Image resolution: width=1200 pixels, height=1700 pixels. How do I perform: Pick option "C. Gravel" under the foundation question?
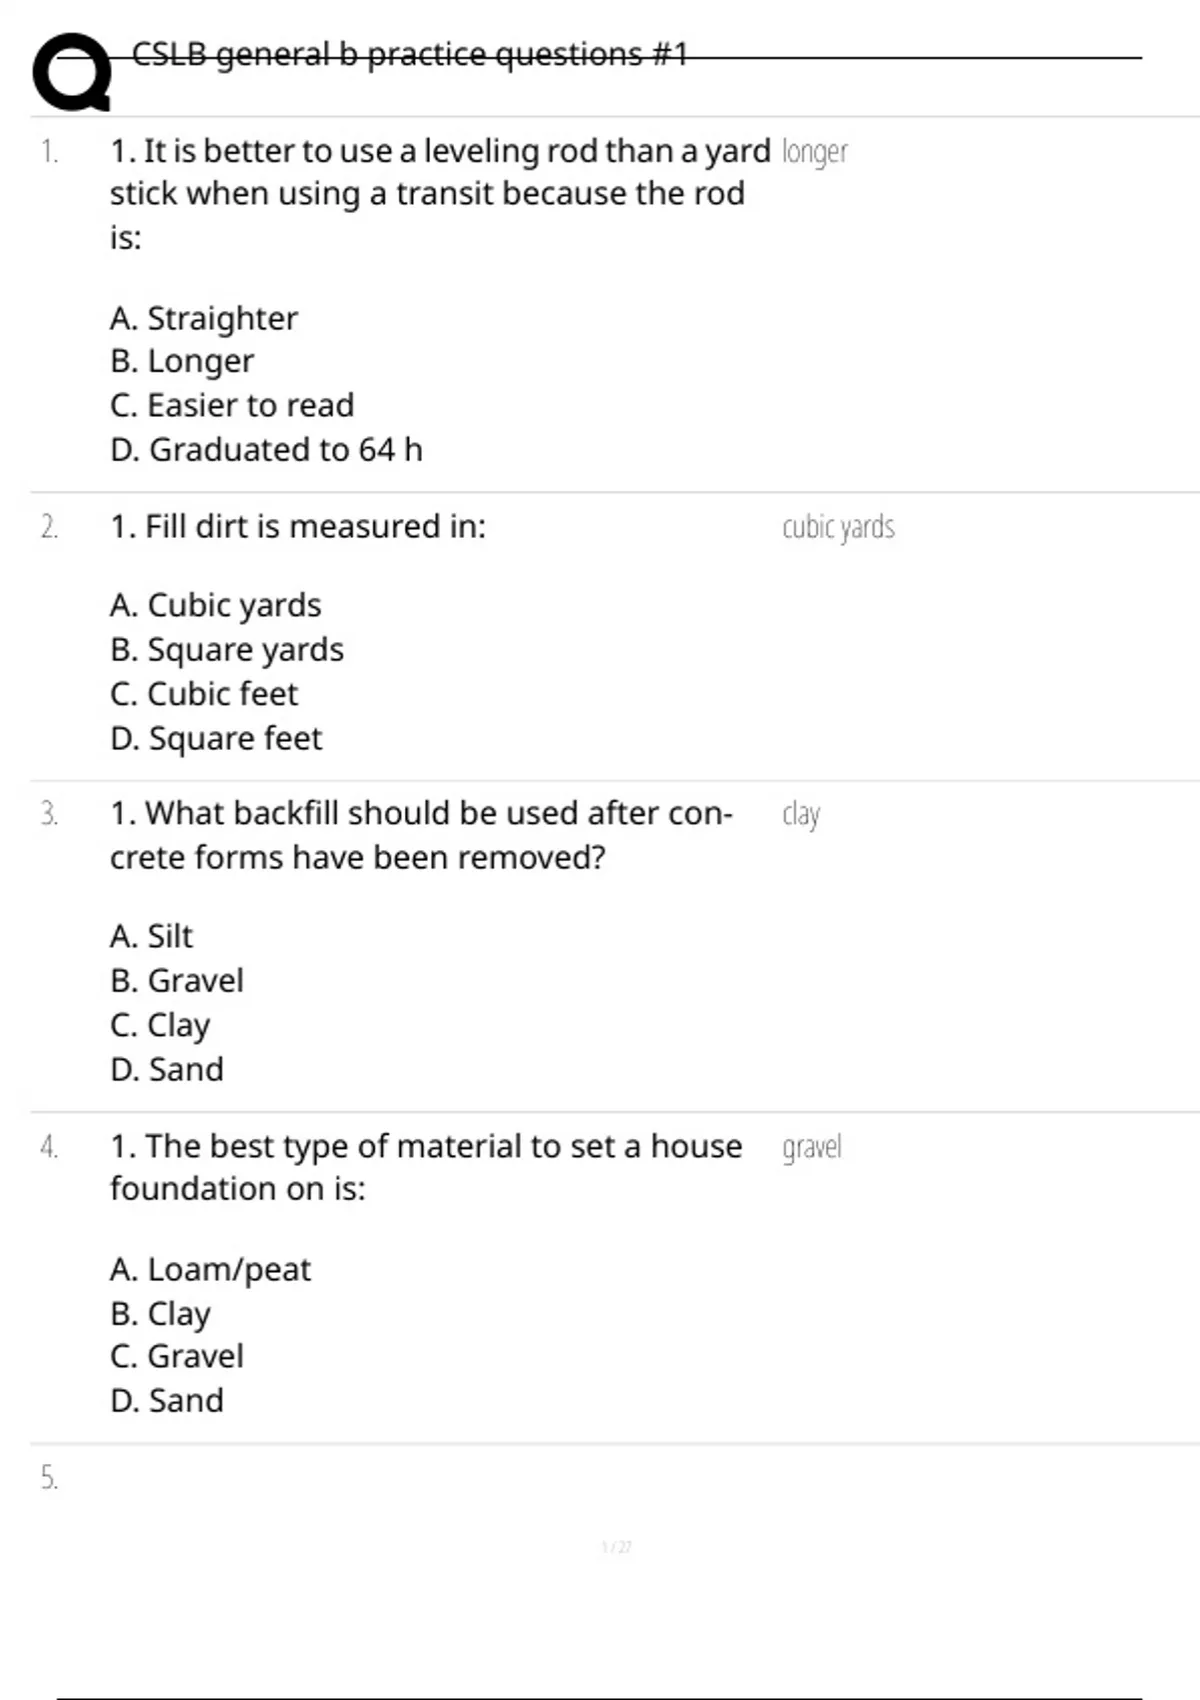[x=177, y=1356]
